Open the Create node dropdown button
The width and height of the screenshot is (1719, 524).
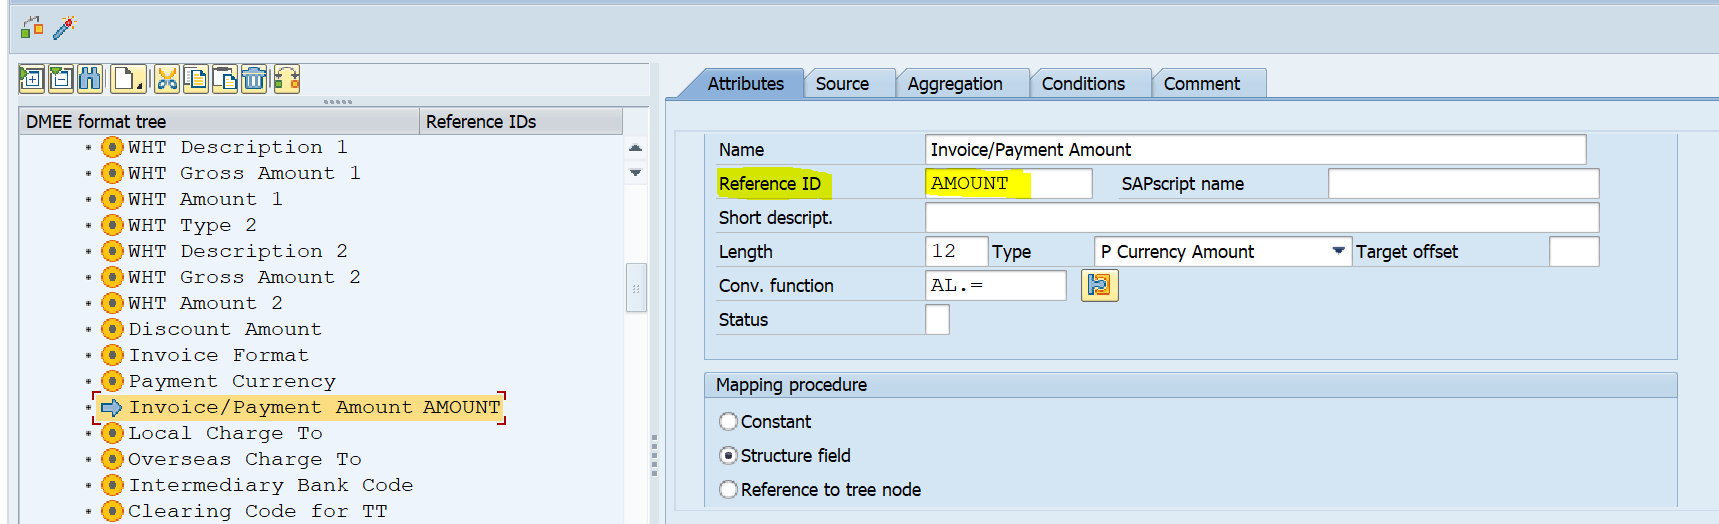click(128, 79)
